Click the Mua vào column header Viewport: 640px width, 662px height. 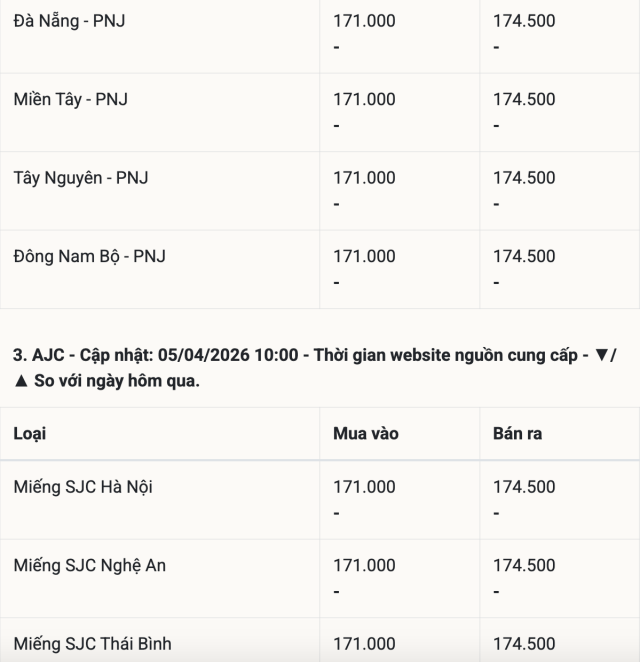pos(366,434)
